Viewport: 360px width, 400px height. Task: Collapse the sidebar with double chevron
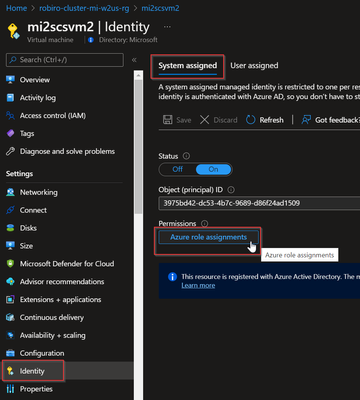[134, 60]
